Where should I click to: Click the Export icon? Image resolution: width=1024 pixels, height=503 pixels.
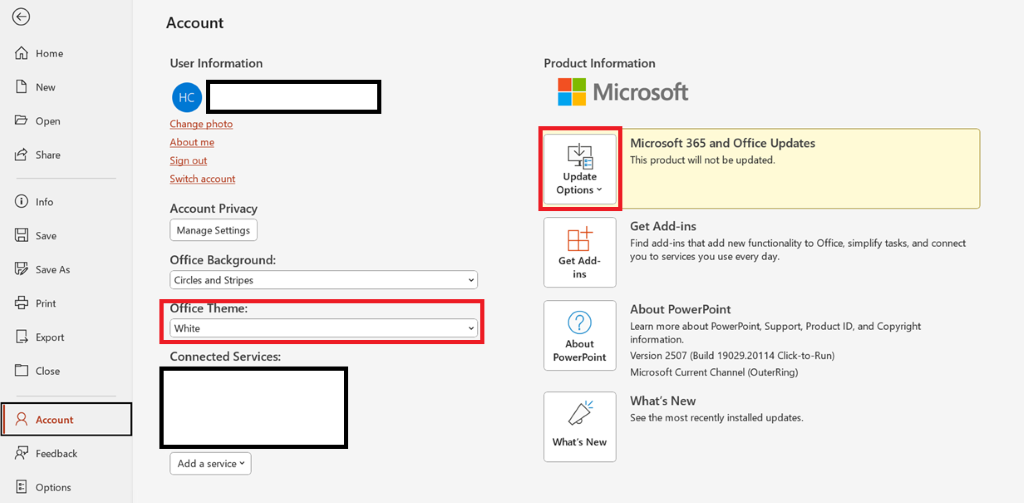[22, 337]
